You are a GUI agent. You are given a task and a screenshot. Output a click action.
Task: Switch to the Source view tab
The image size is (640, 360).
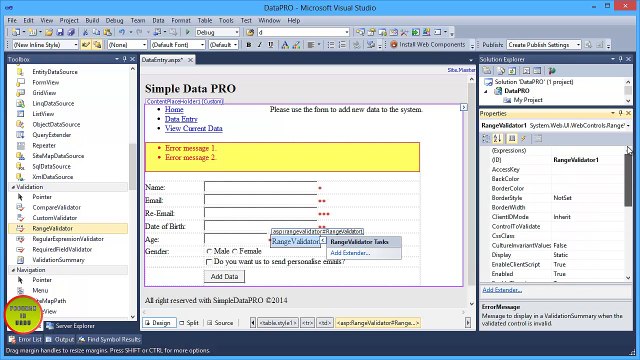pyautogui.click(x=220, y=323)
